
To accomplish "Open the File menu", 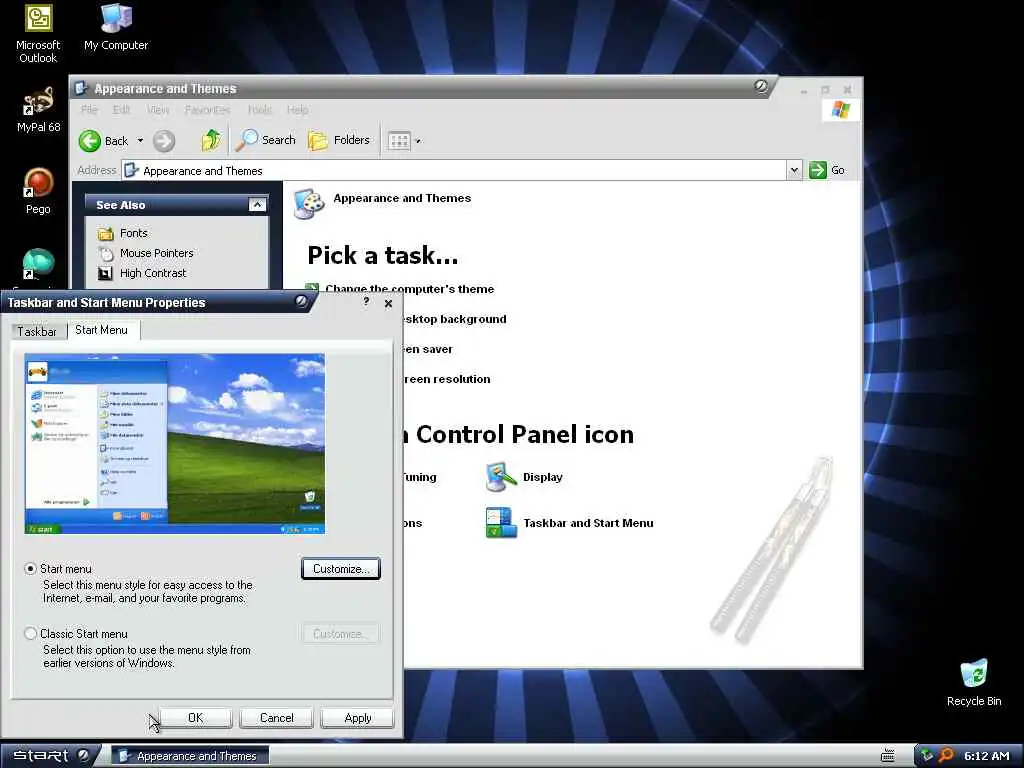I will point(89,110).
